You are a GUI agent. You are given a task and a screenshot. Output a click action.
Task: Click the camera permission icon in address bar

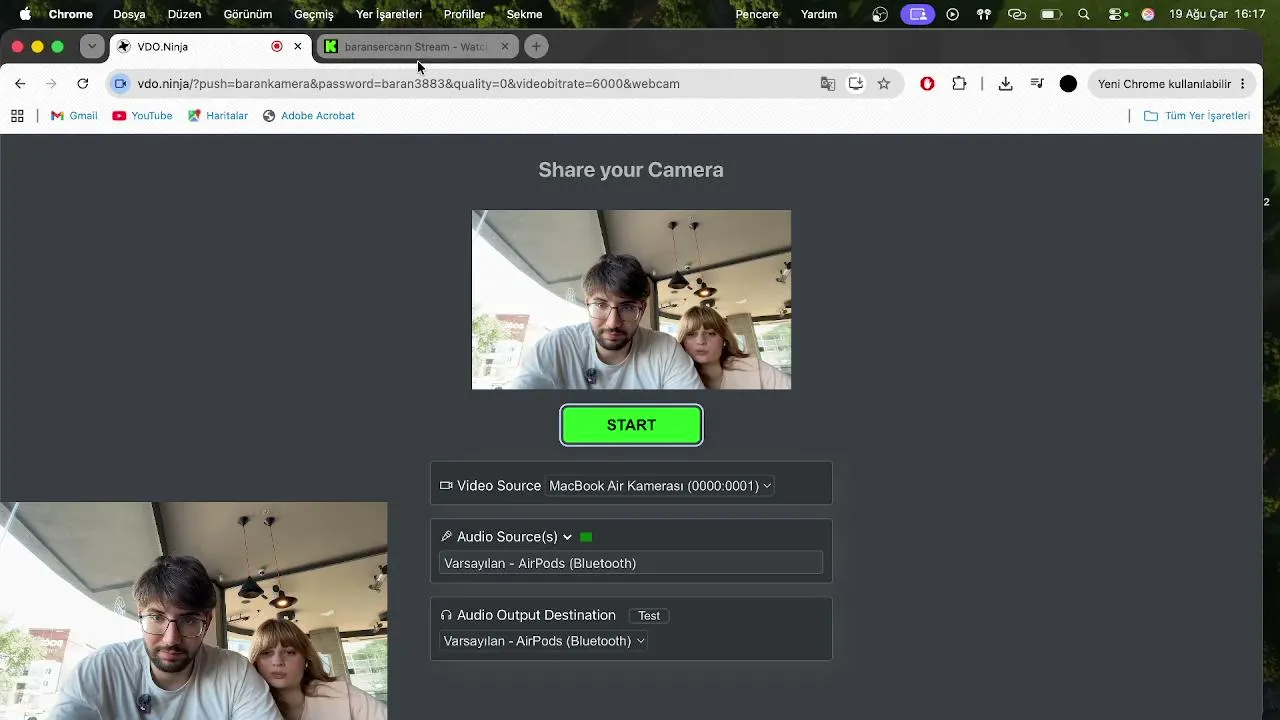pyautogui.click(x=120, y=84)
